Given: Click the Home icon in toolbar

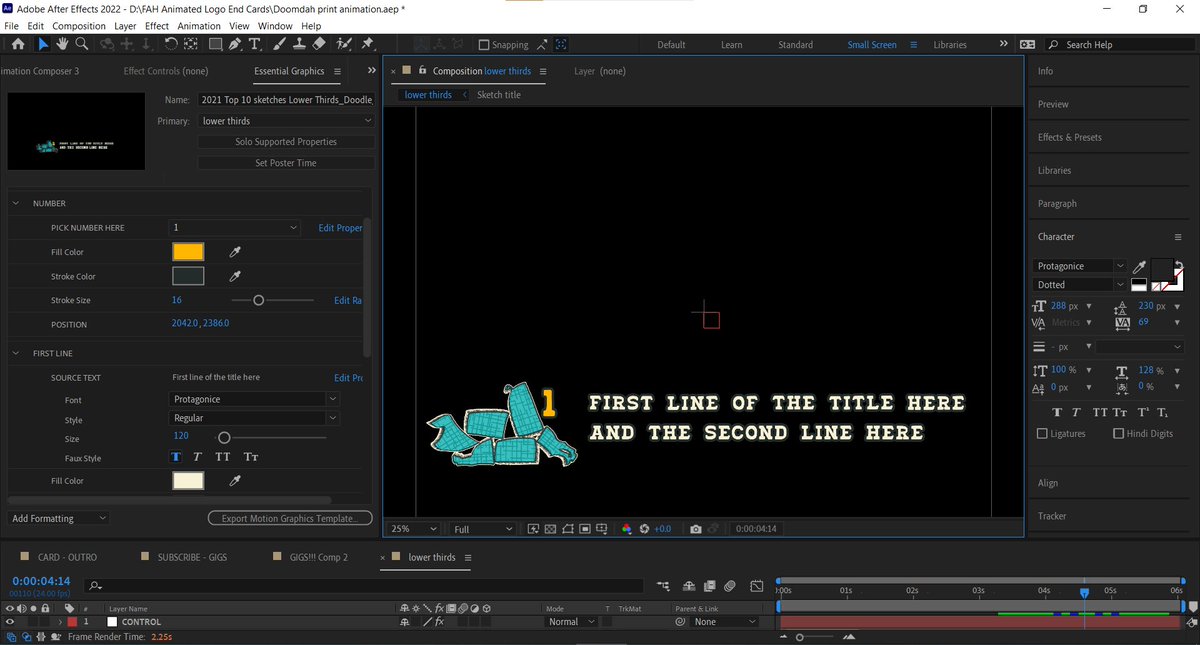Looking at the screenshot, I should click(x=17, y=44).
